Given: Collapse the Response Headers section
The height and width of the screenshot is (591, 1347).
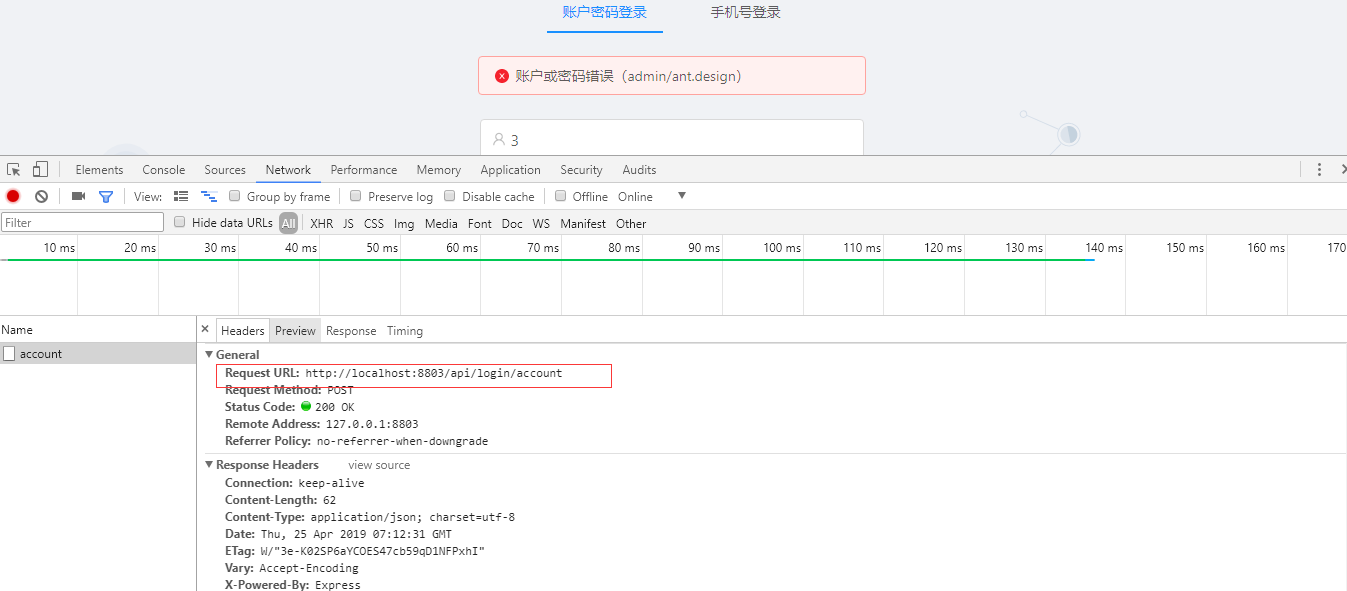Looking at the screenshot, I should point(209,465).
